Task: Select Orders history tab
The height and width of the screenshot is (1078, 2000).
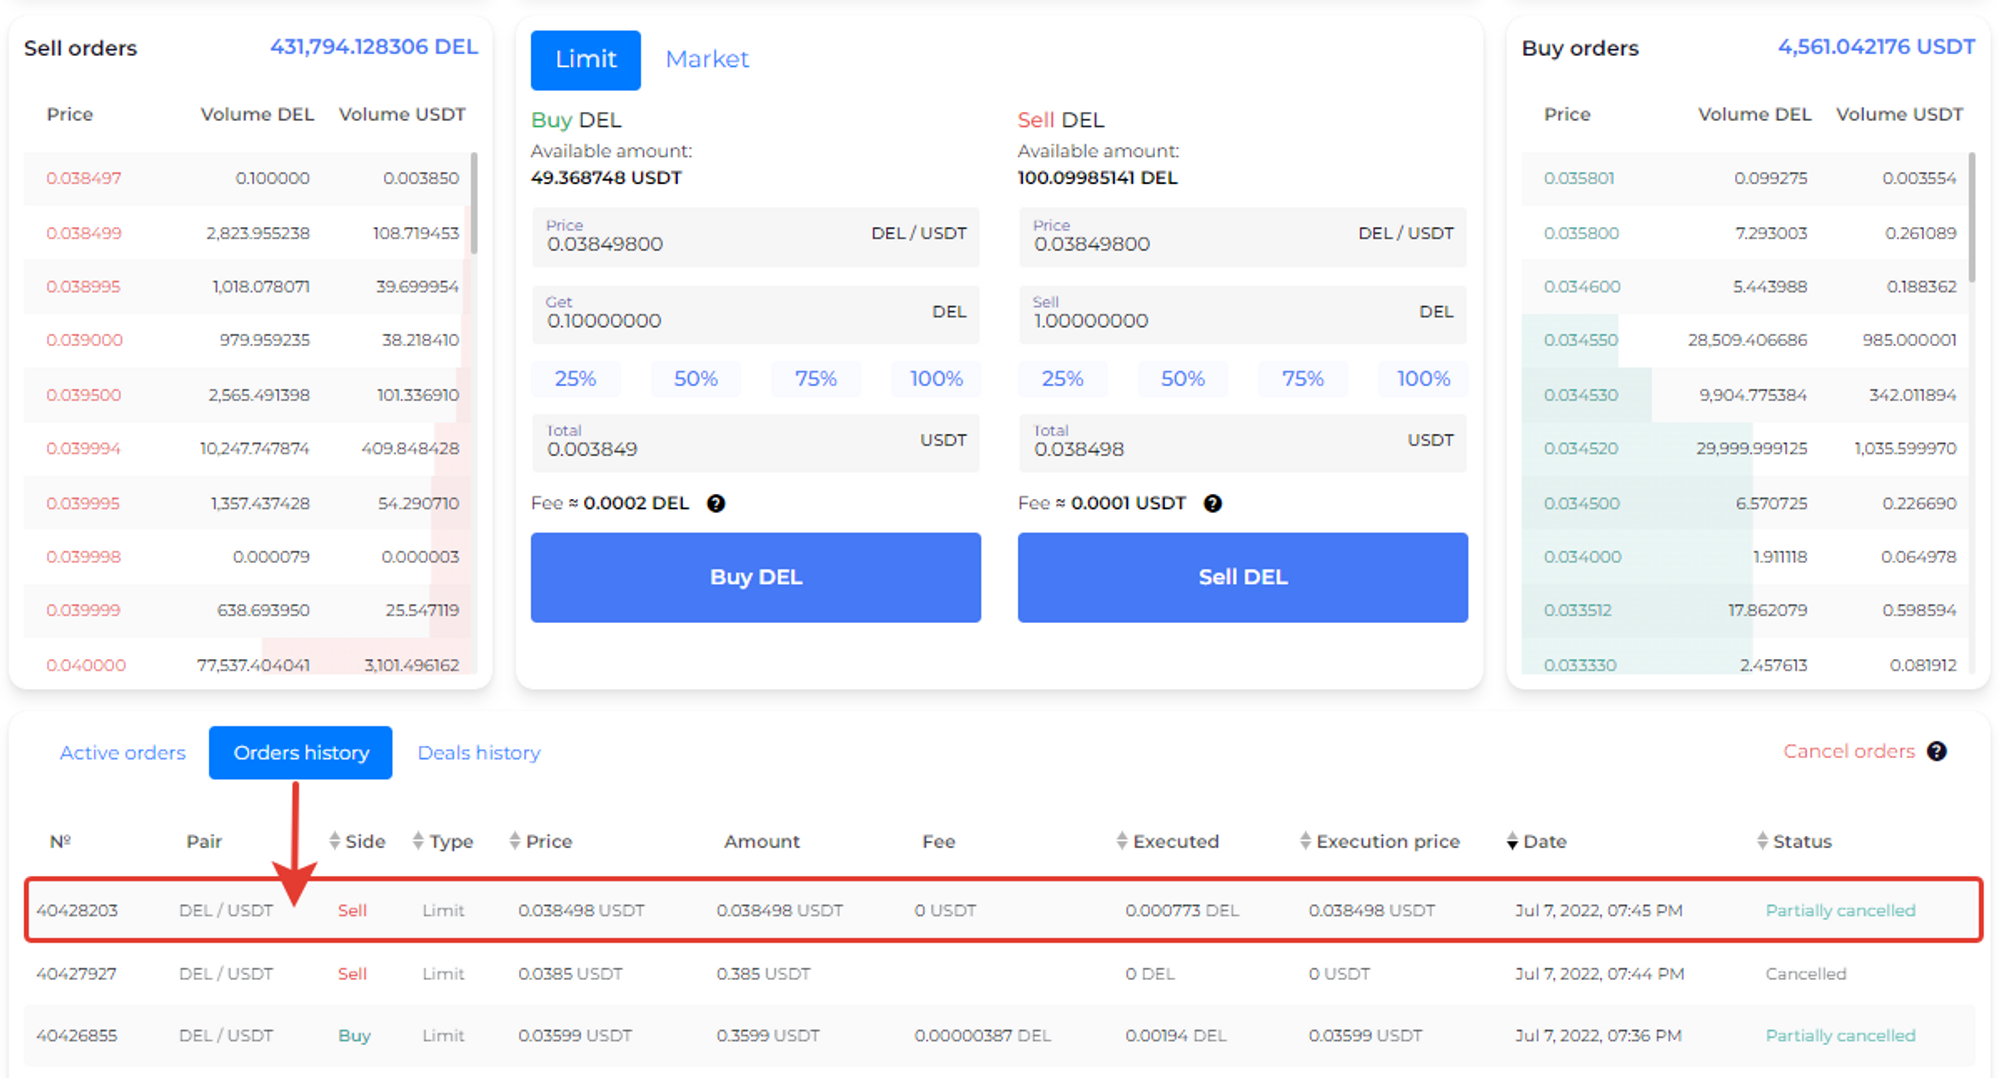Action: point(301,752)
